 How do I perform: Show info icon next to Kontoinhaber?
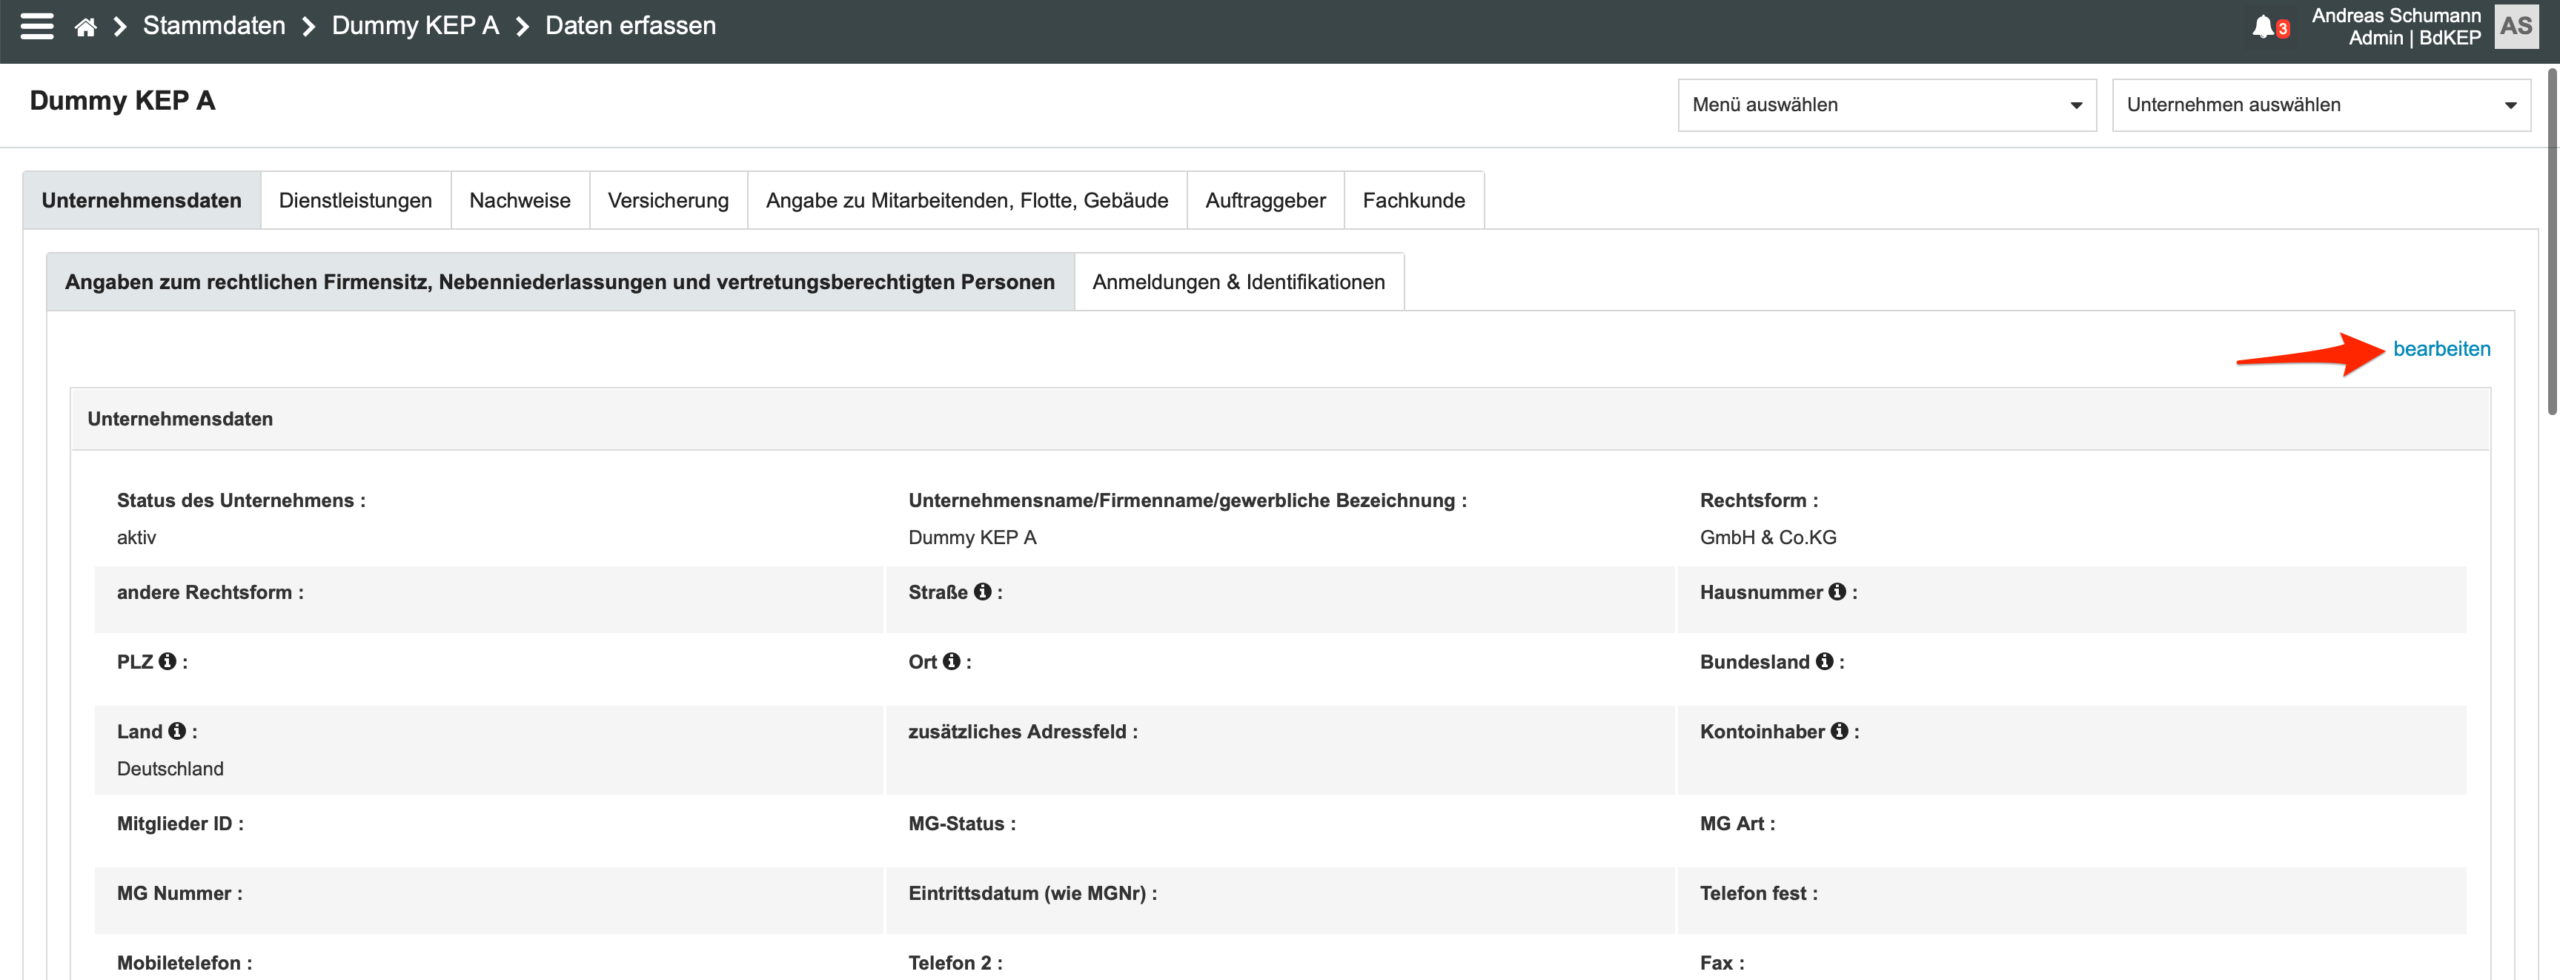pos(1839,731)
